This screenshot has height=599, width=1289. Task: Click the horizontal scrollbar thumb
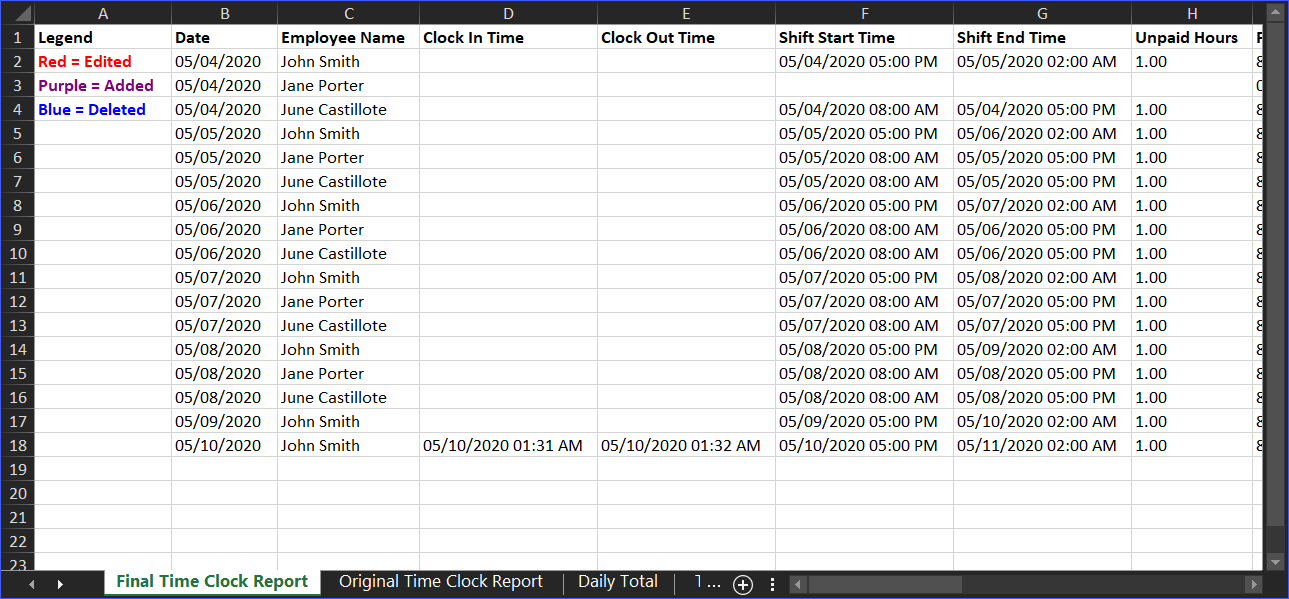[x=885, y=584]
